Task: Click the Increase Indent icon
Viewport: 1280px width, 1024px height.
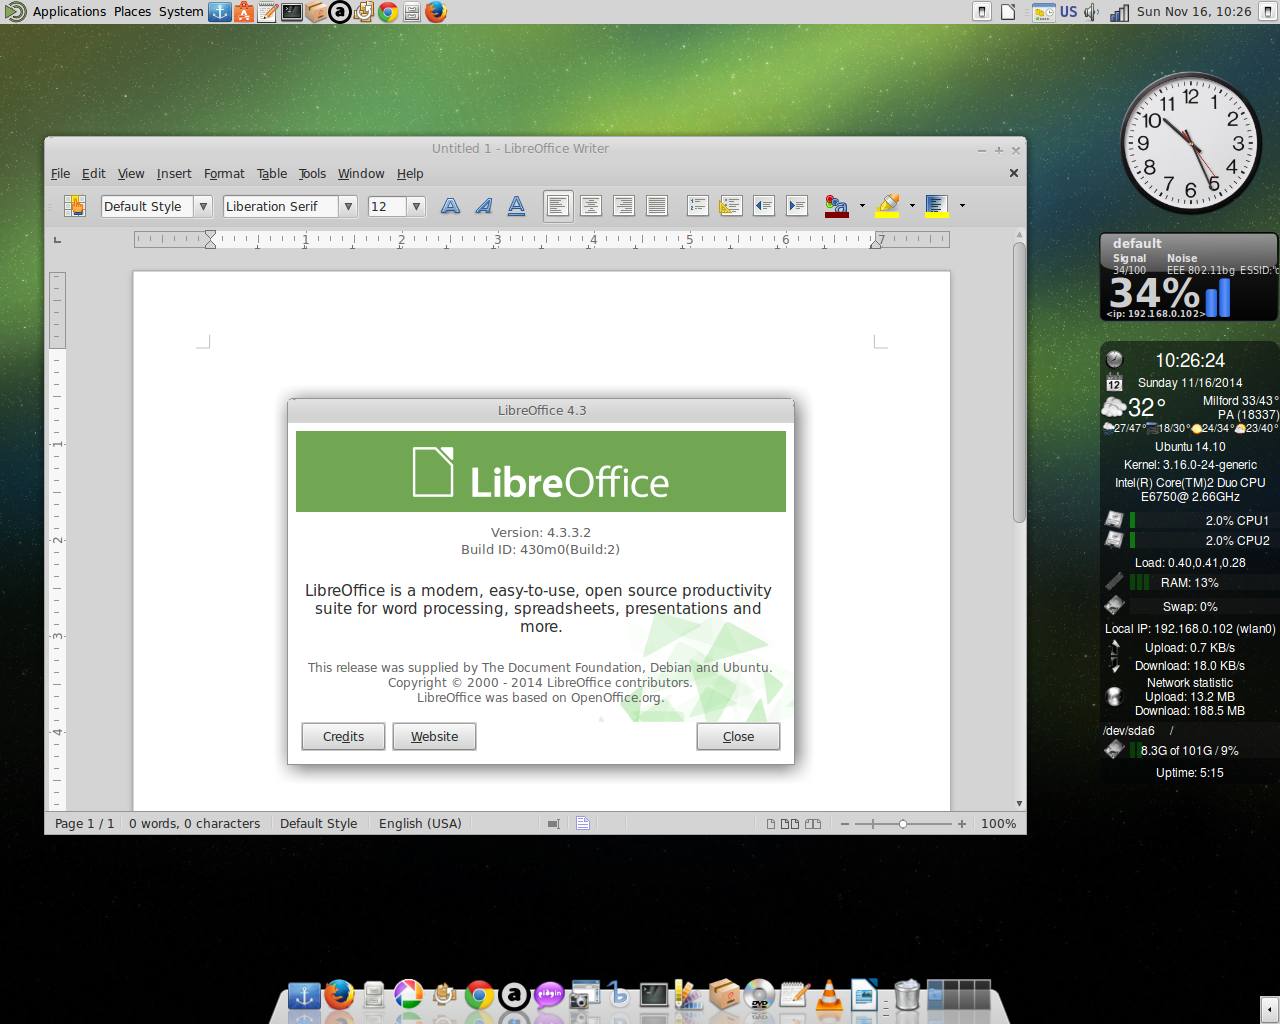Action: click(797, 206)
